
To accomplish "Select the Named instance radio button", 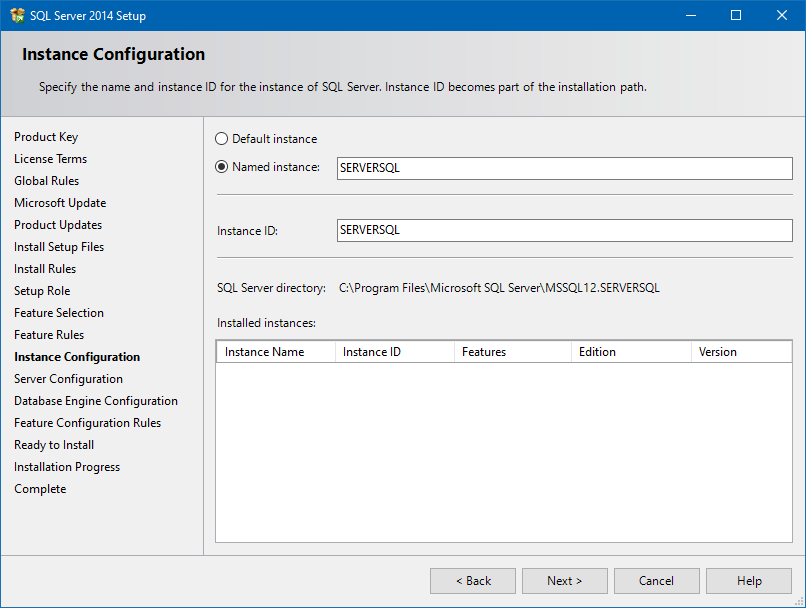I will click(x=221, y=167).
